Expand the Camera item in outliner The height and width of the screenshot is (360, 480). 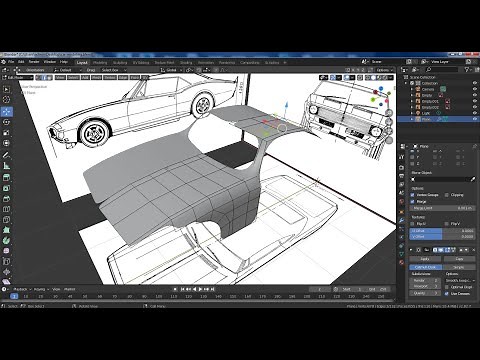(412, 89)
